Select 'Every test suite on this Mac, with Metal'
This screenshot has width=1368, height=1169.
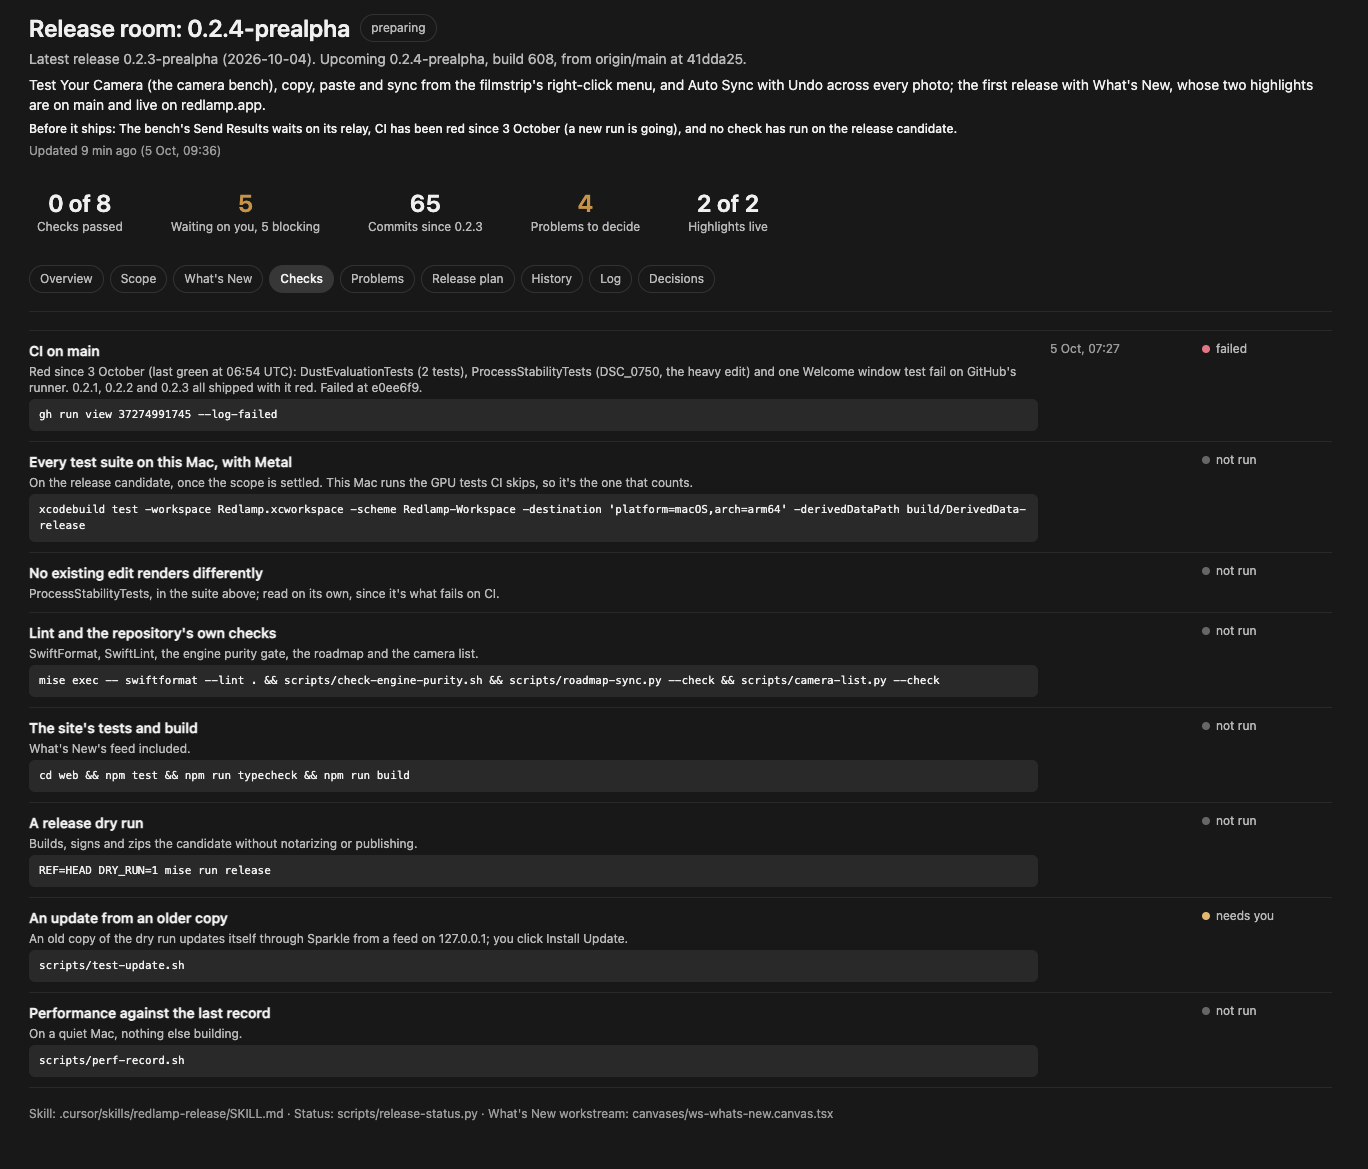click(160, 462)
